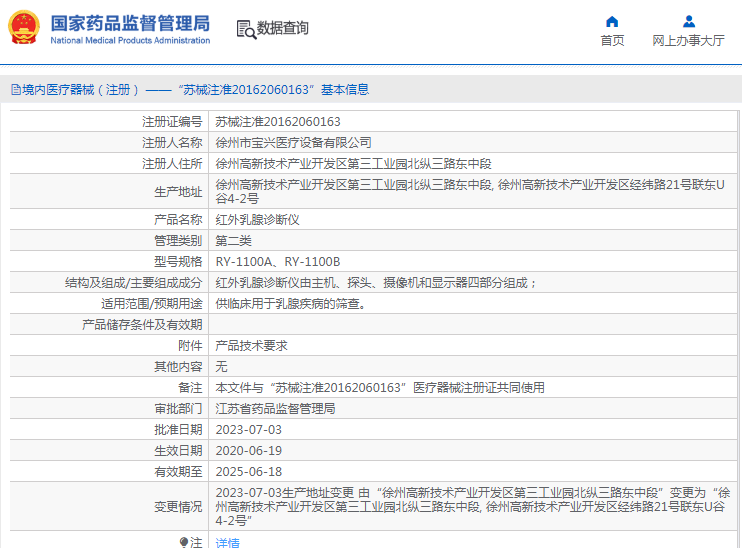Click the 变更情况 row label
Viewport: 742px width, 548px height.
pyautogui.click(x=177, y=507)
